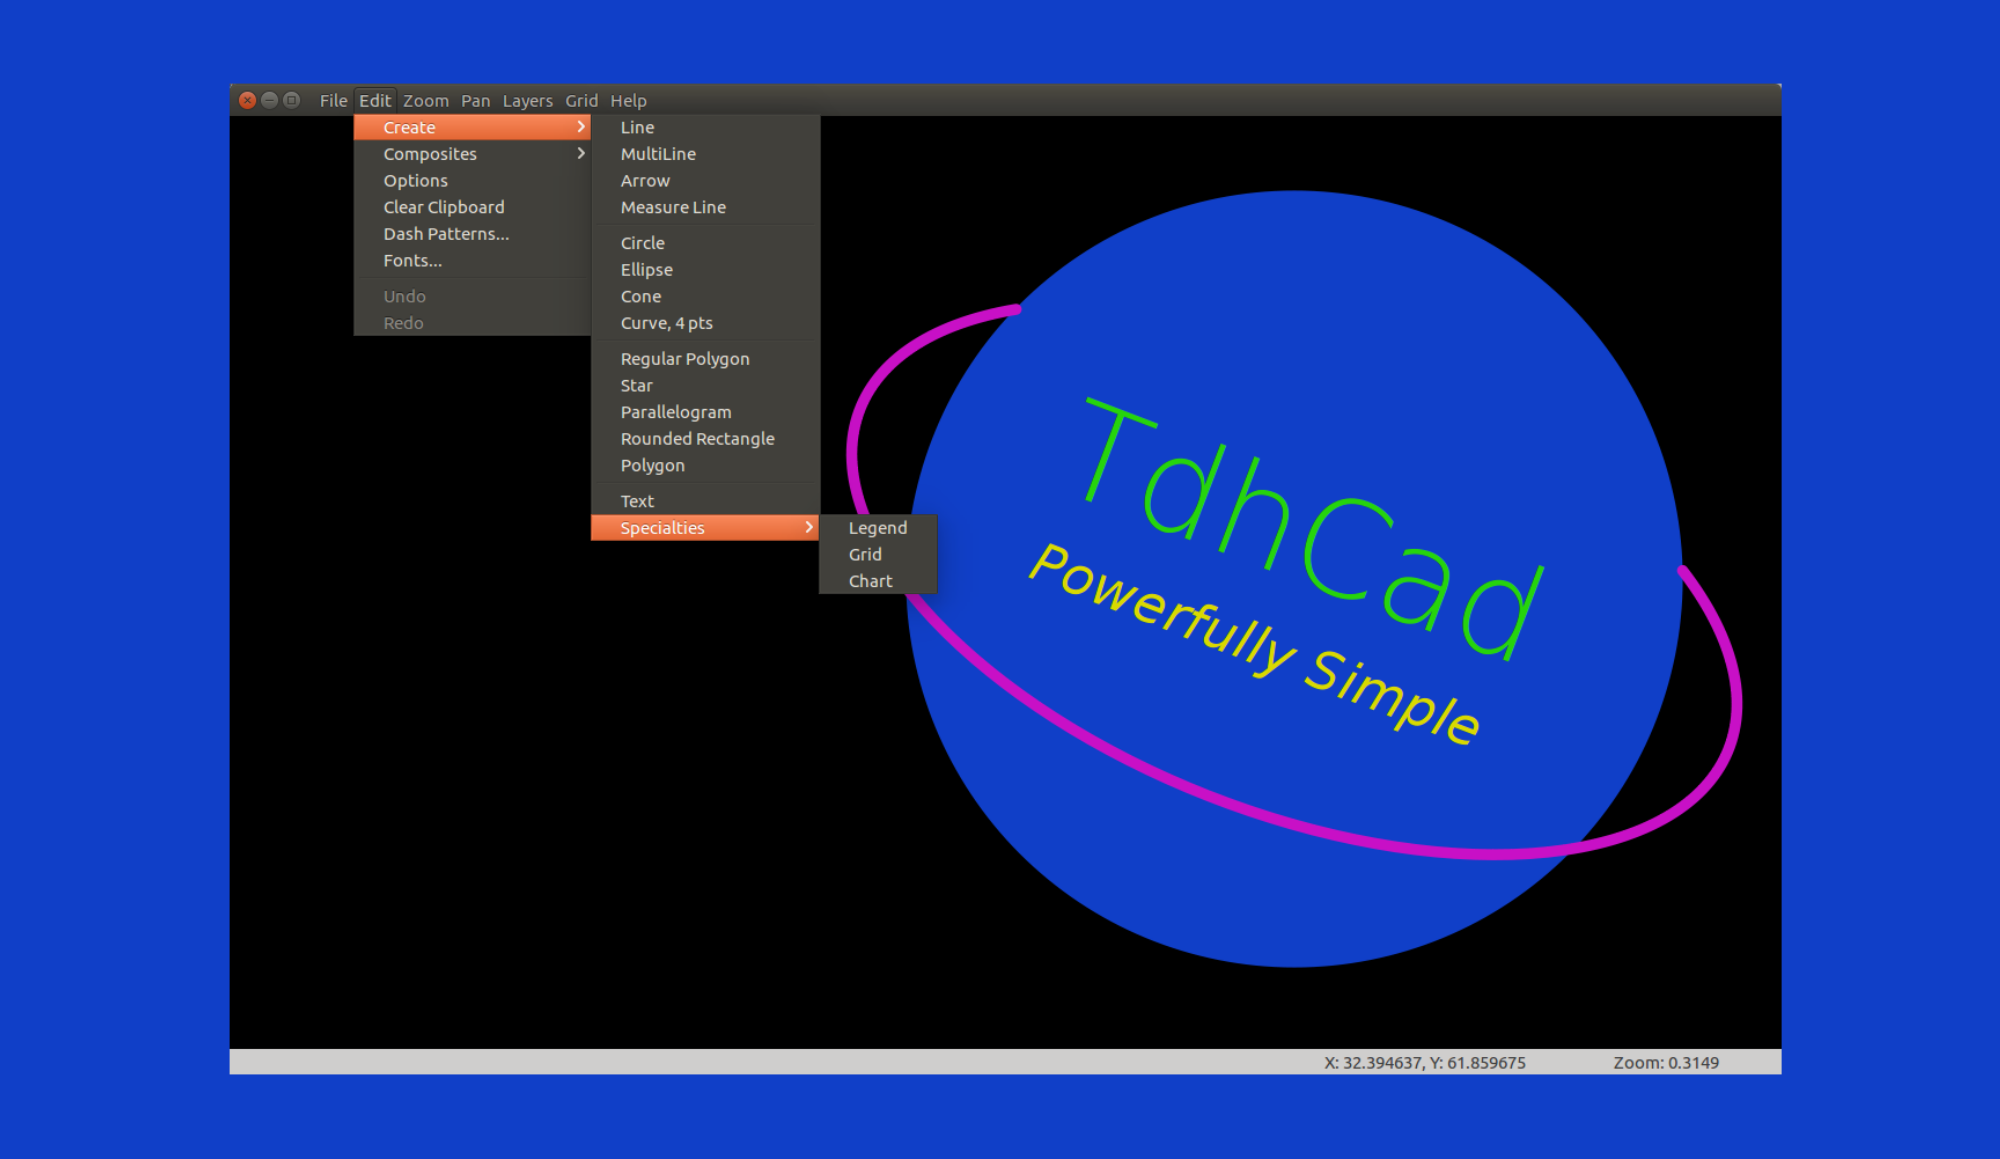Click the greyed Undo entry
Image resolution: width=2000 pixels, height=1159 pixels.
472,296
